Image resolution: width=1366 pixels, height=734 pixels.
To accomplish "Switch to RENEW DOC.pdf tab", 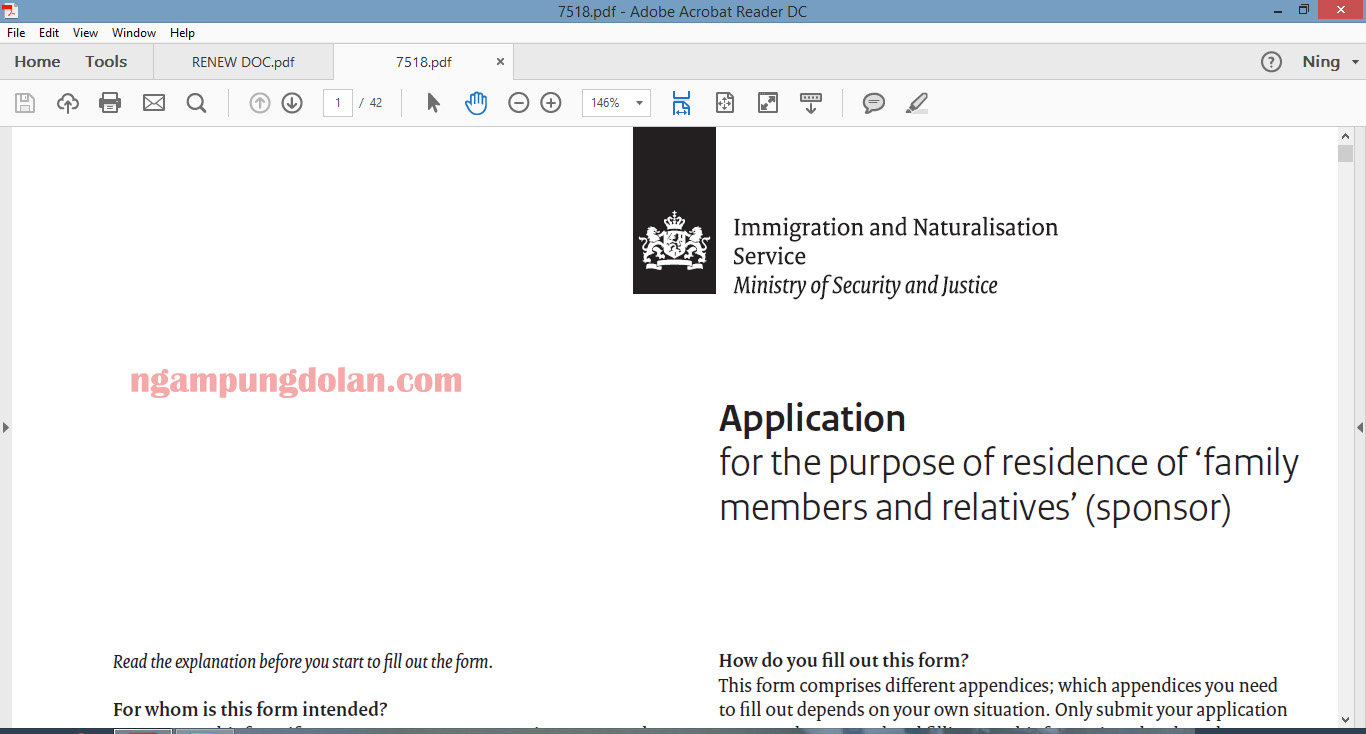I will 243,62.
